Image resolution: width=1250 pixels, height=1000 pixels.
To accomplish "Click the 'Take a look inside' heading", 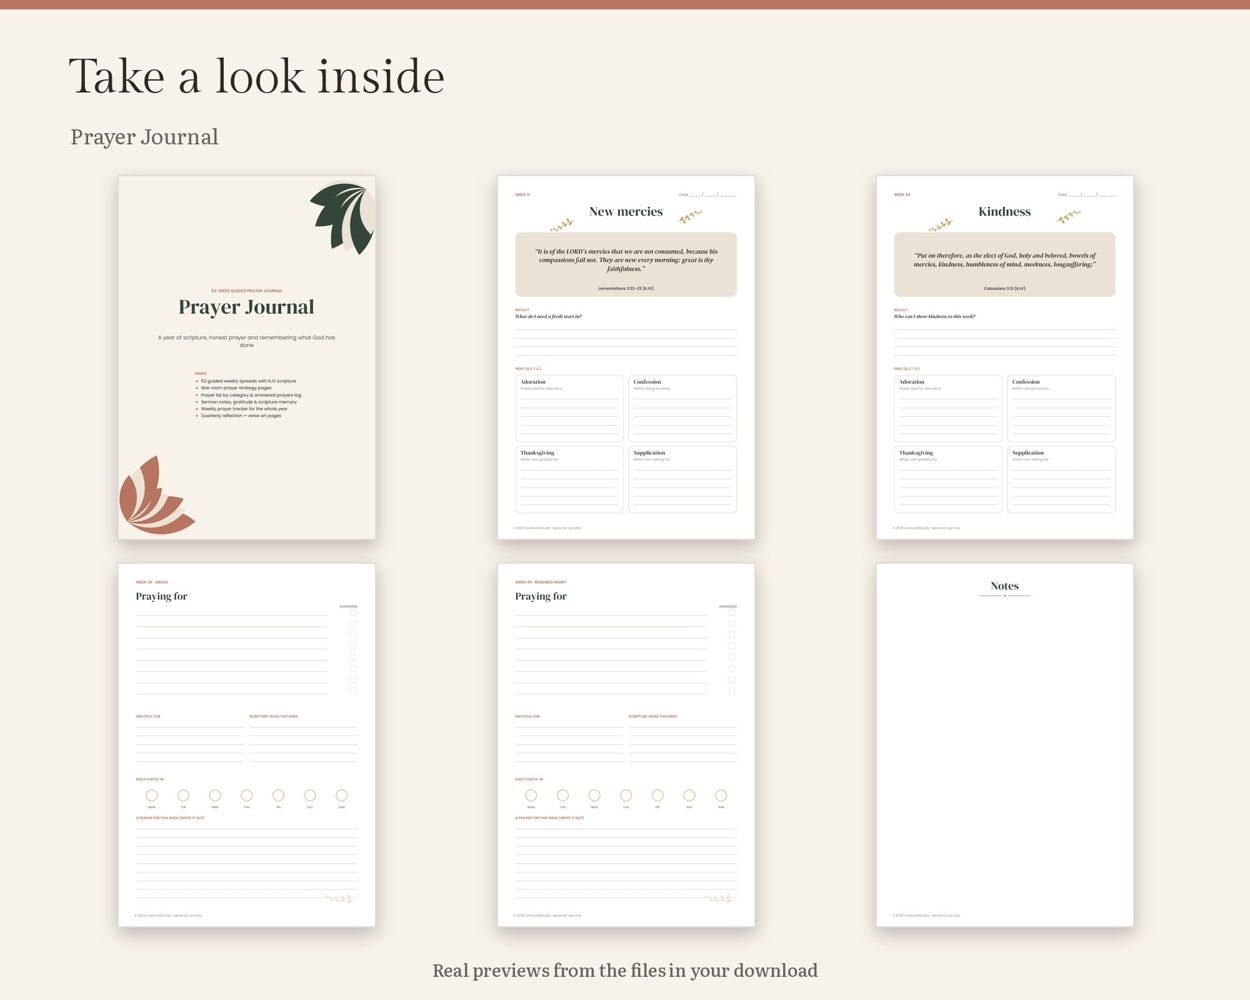I will [257, 77].
